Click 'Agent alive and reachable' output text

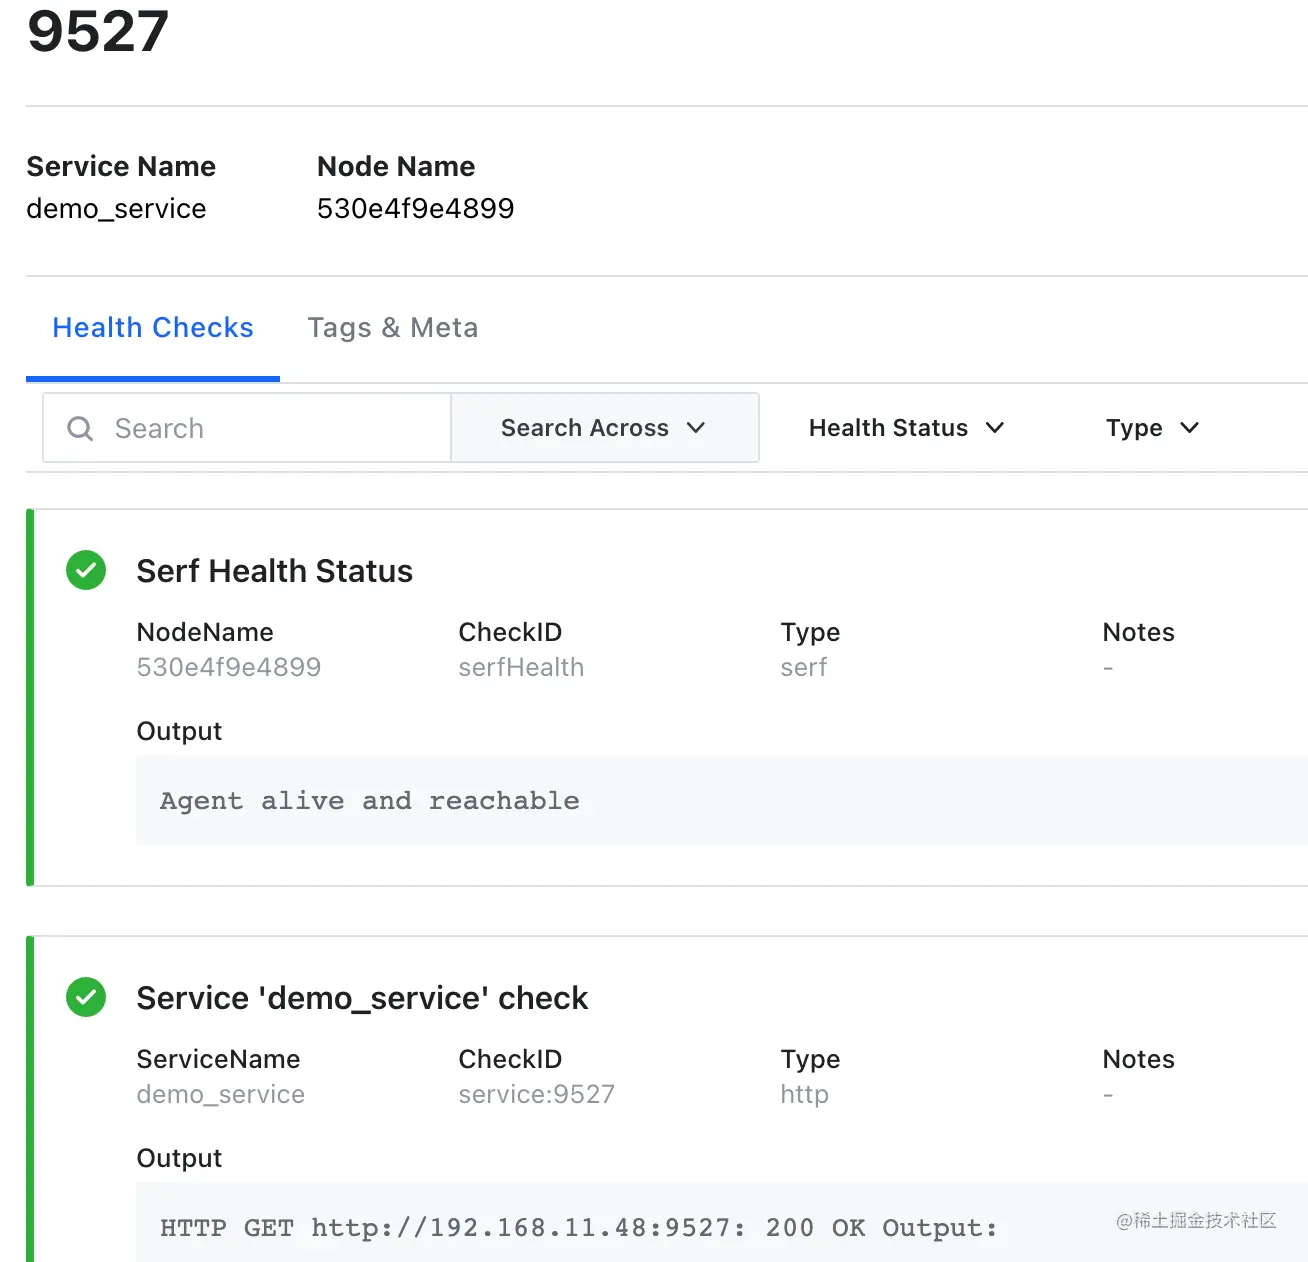coord(369,801)
